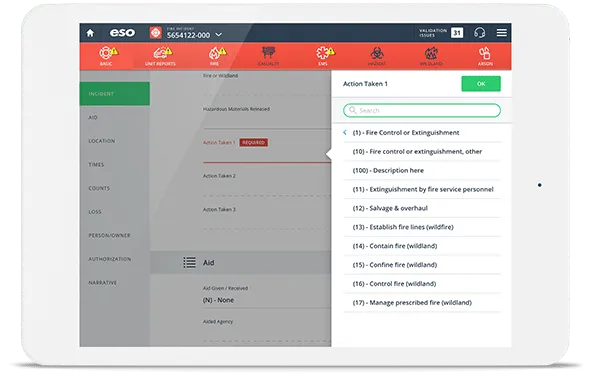
Task: Focus the Search field
Action: coord(422,111)
